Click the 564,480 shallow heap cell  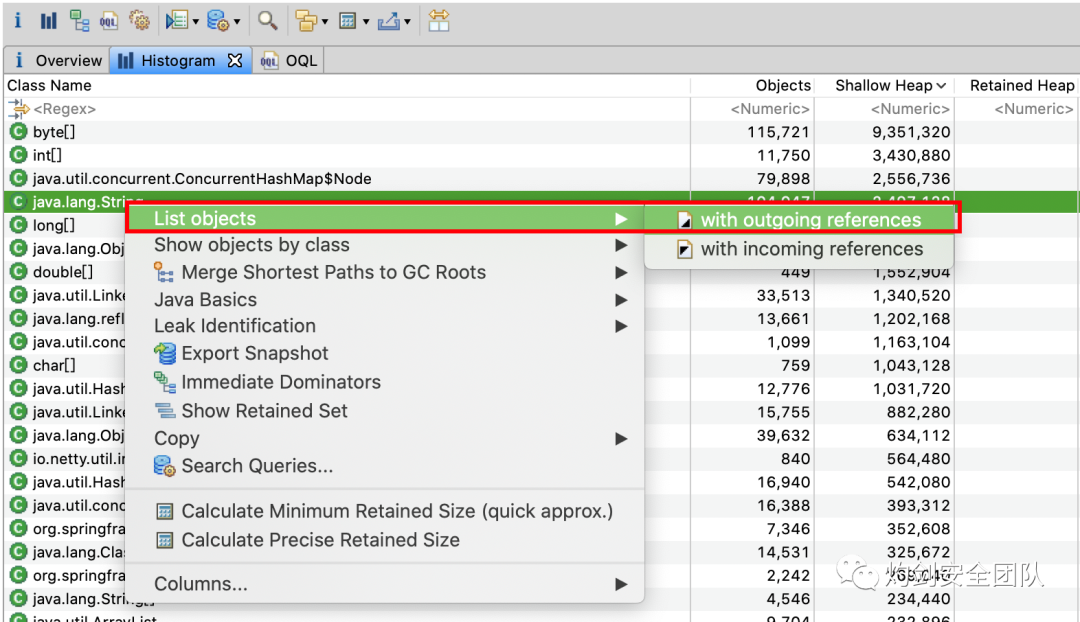(x=918, y=459)
